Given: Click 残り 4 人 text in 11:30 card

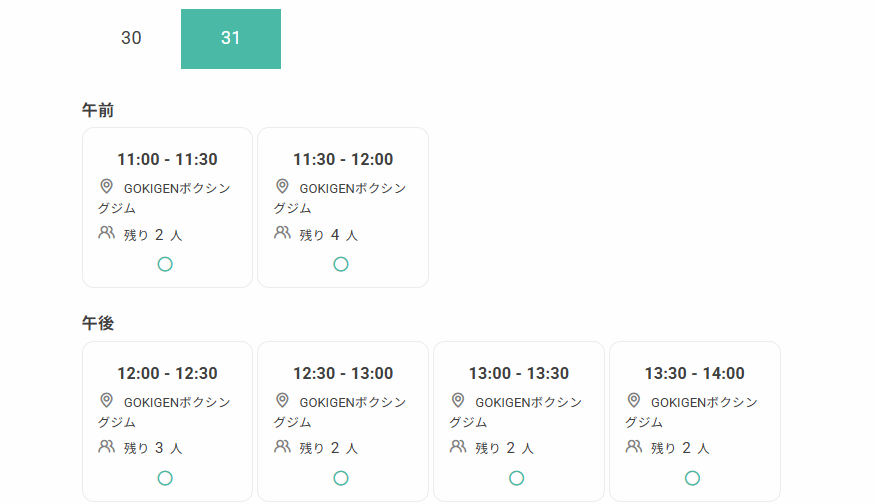Looking at the screenshot, I should pos(328,235).
